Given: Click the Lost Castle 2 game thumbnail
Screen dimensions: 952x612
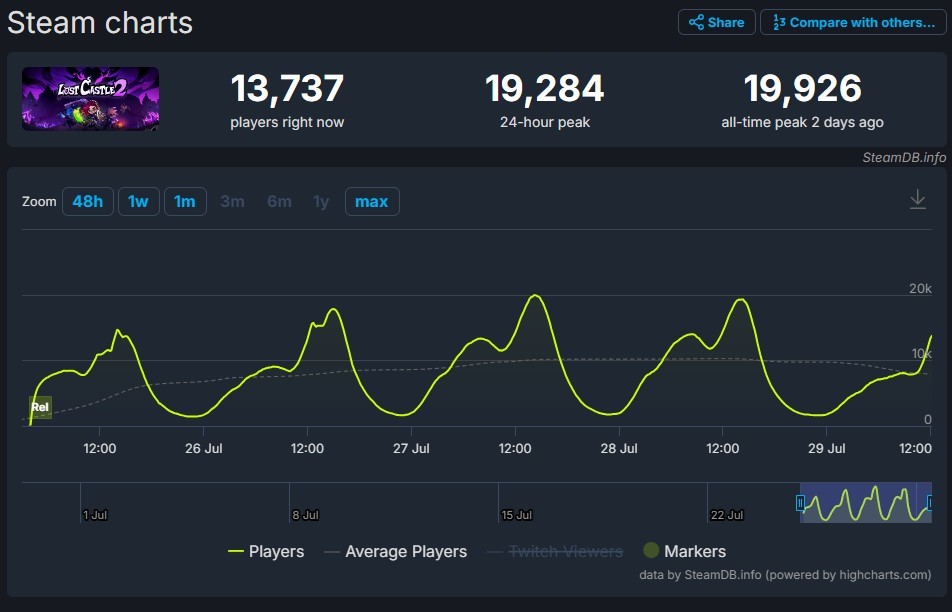Looking at the screenshot, I should [x=90, y=99].
